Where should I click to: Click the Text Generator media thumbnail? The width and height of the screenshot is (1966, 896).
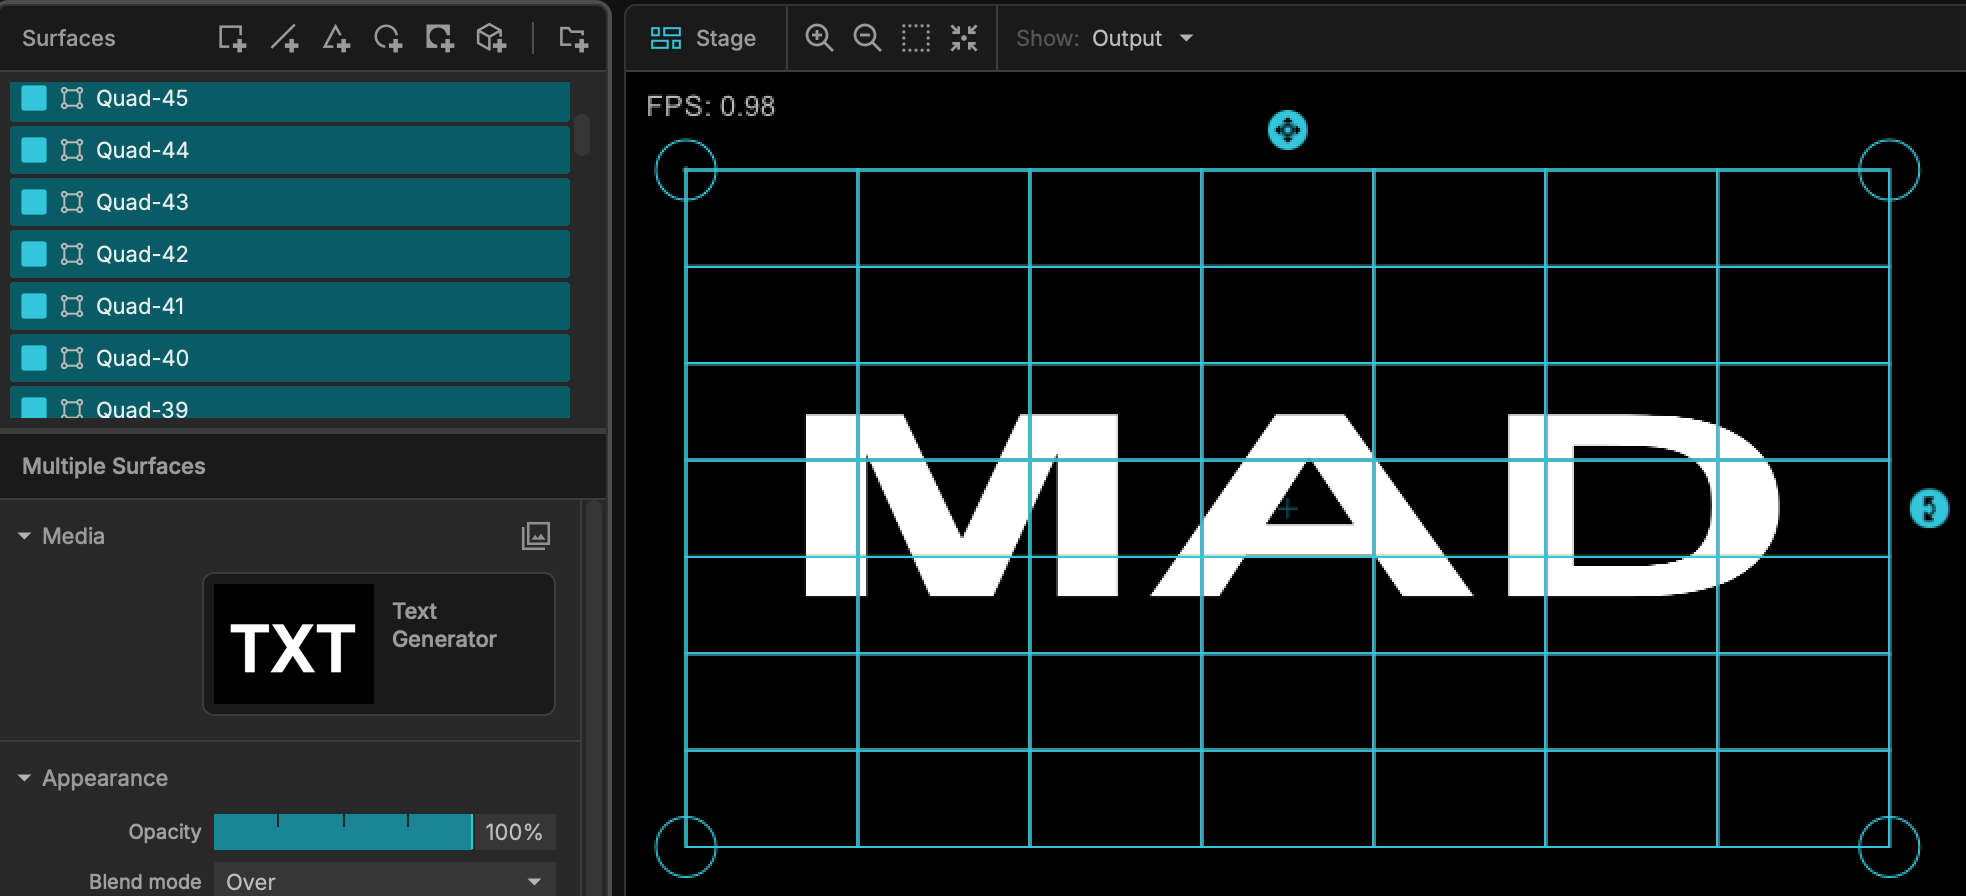coord(294,644)
